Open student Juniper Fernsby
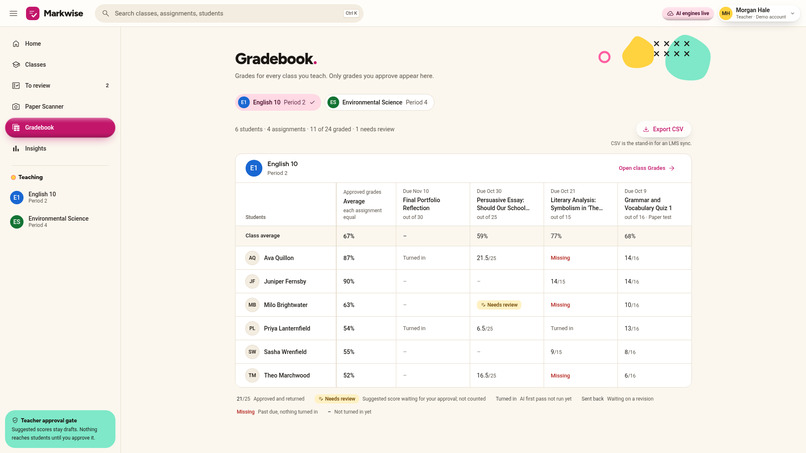 285,282
